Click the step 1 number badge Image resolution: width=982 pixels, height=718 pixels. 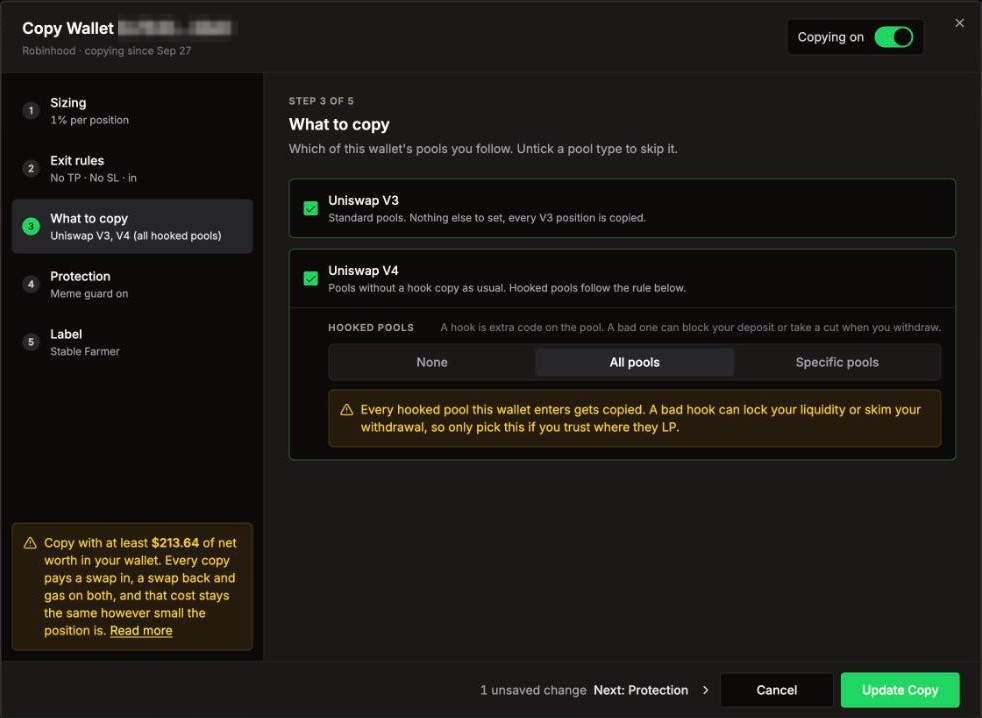[x=31, y=111]
